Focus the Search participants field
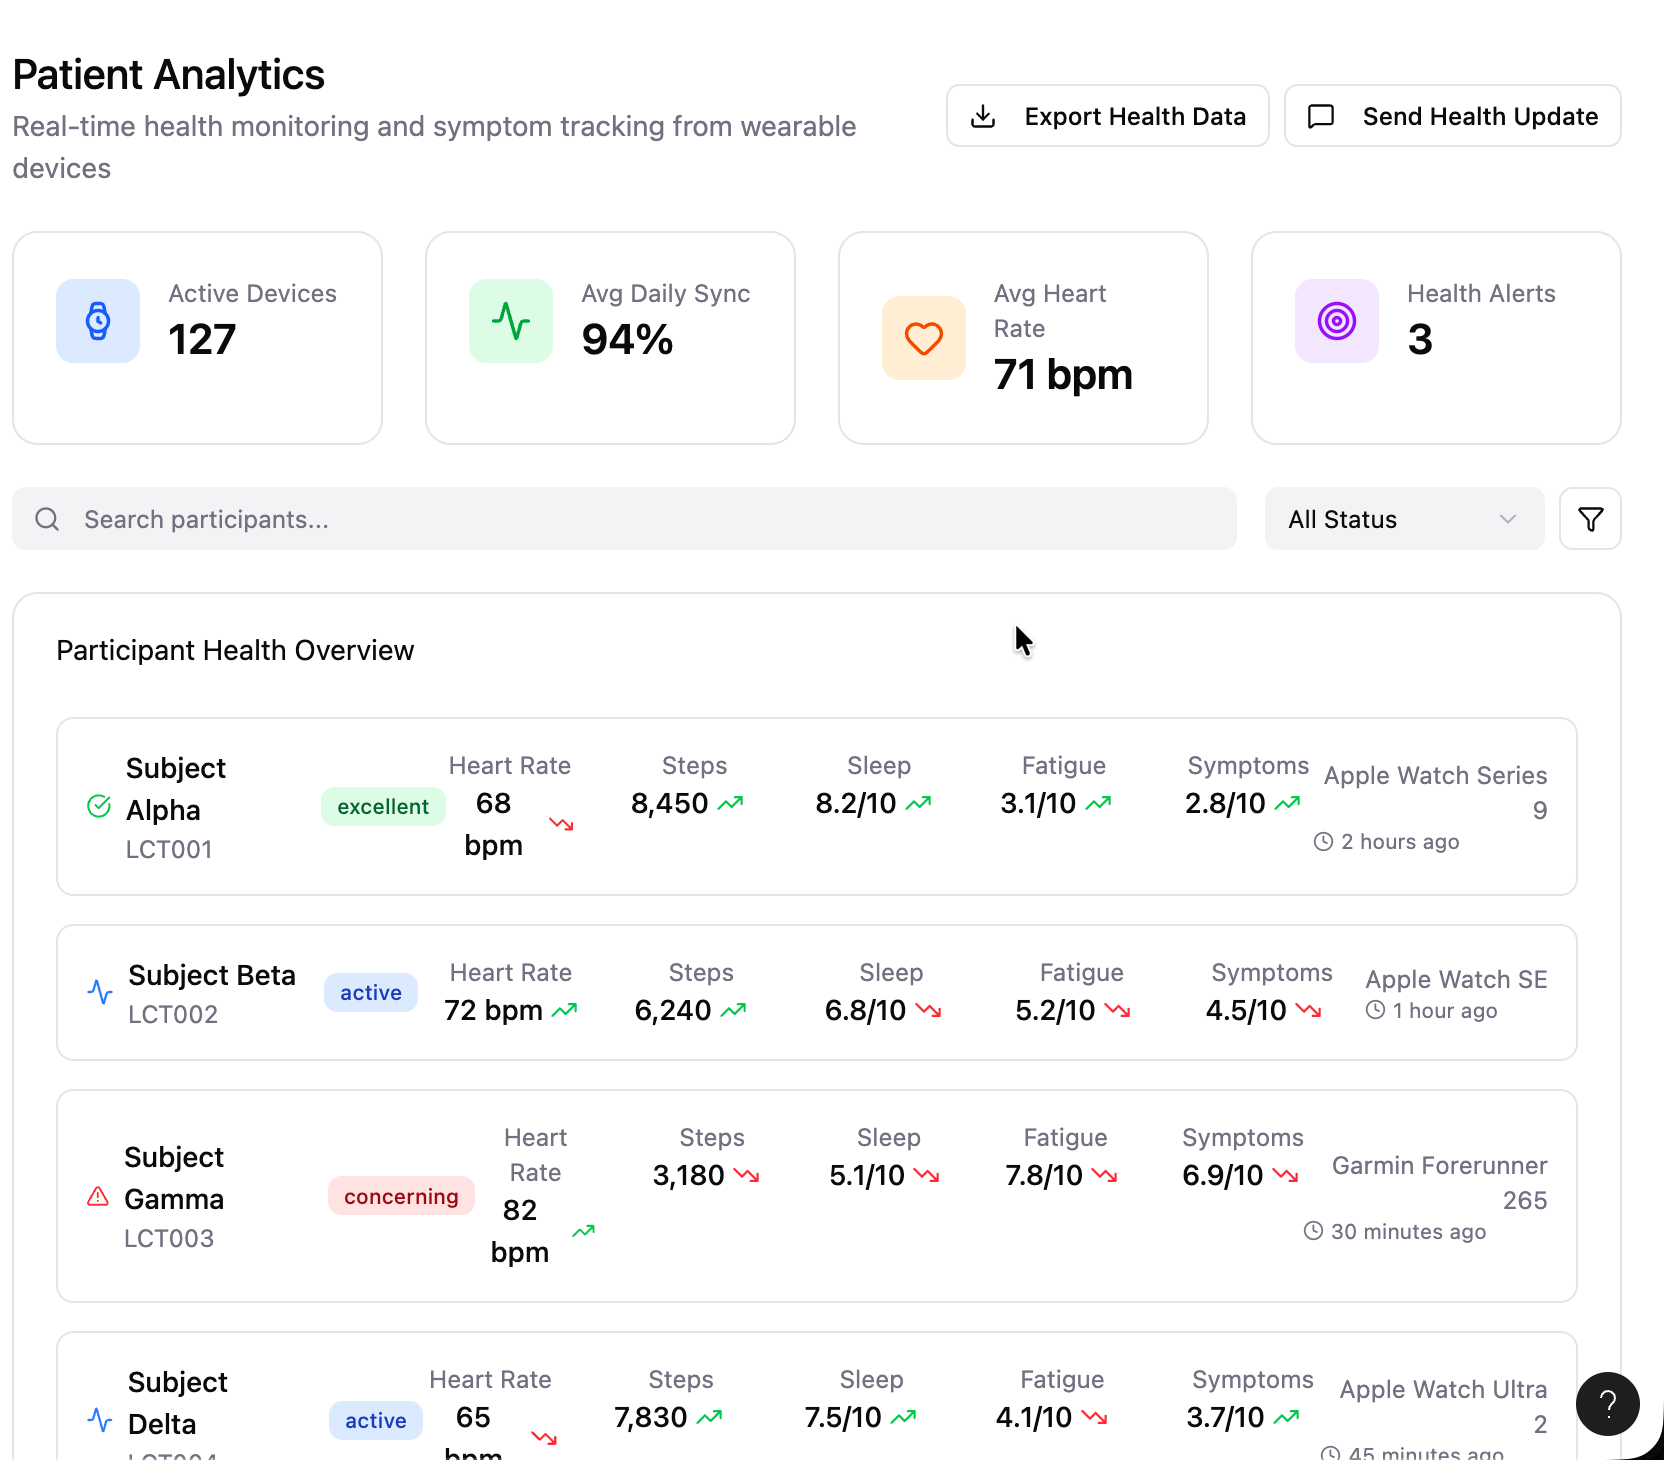The height and width of the screenshot is (1460, 1664). 624,519
